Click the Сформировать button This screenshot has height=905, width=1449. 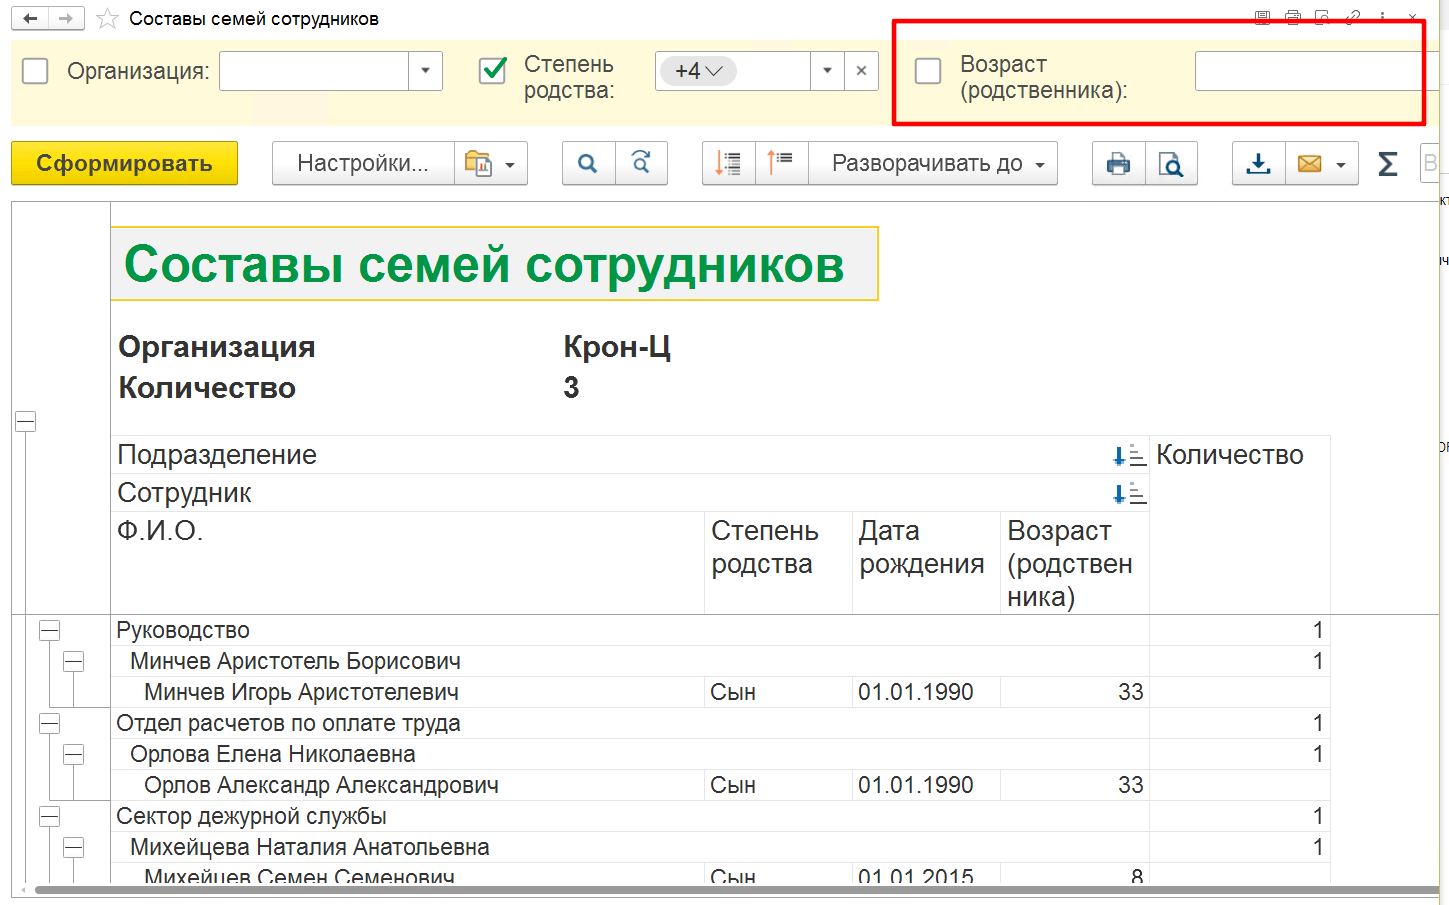pyautogui.click(x=124, y=164)
